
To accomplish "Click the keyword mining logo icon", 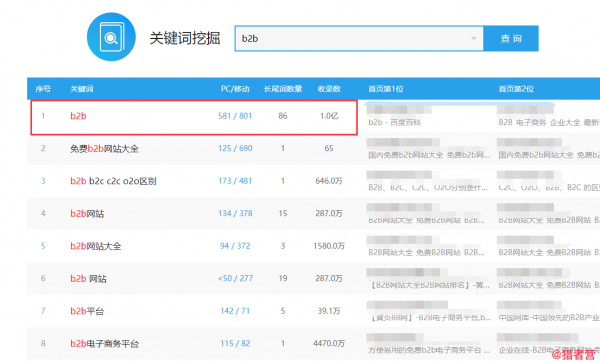I will coord(111,37).
